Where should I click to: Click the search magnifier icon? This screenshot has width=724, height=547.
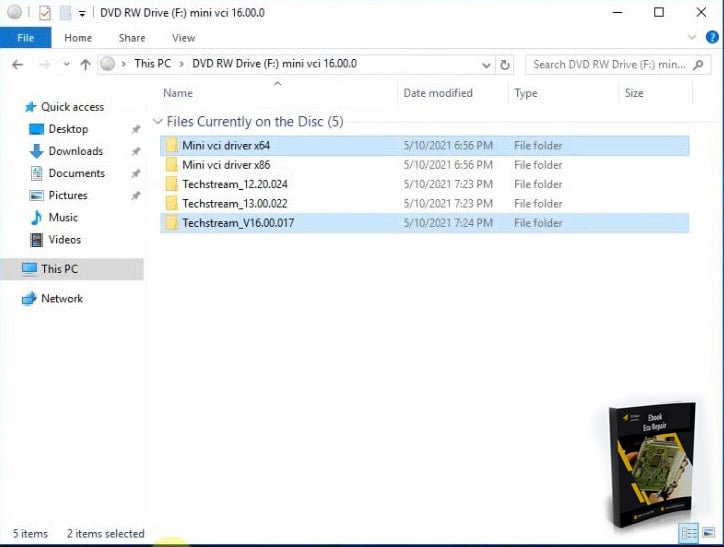(x=698, y=65)
